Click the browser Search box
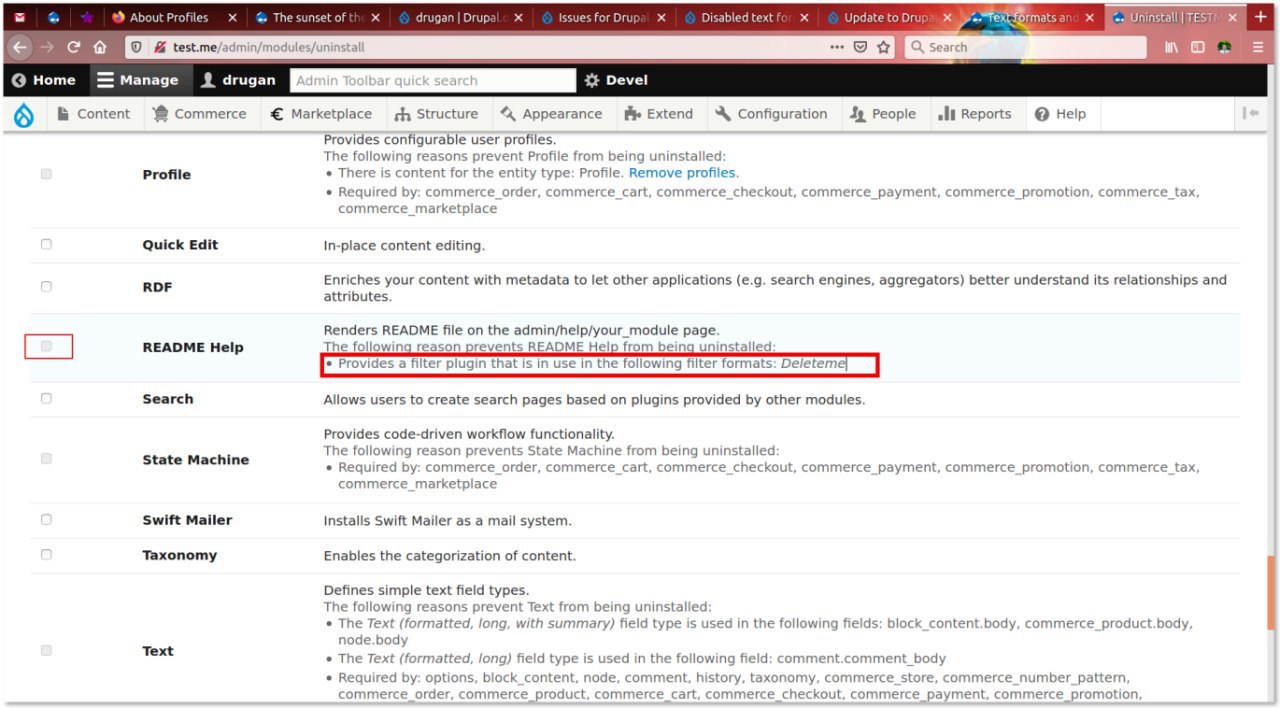1280x708 pixels. [1025, 47]
